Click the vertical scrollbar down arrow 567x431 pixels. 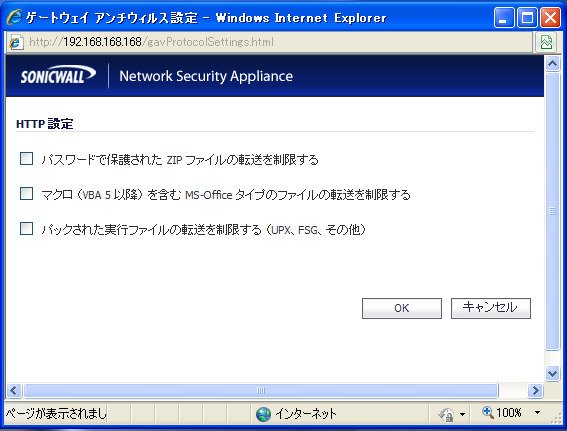pyautogui.click(x=553, y=373)
